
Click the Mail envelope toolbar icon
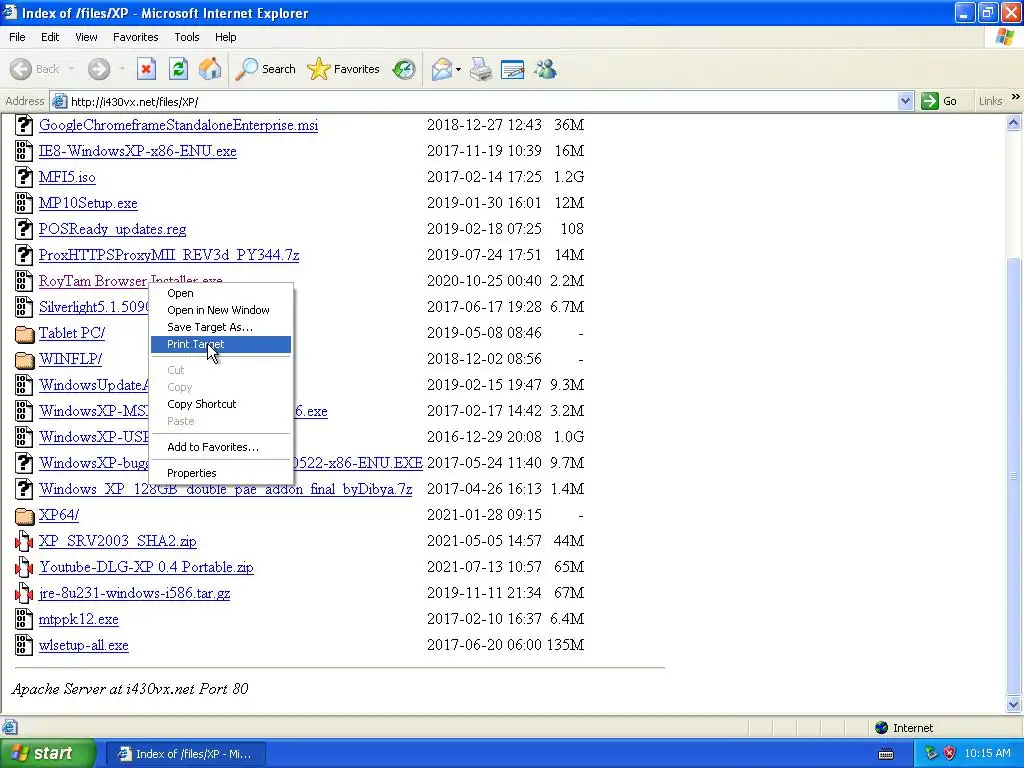(442, 69)
